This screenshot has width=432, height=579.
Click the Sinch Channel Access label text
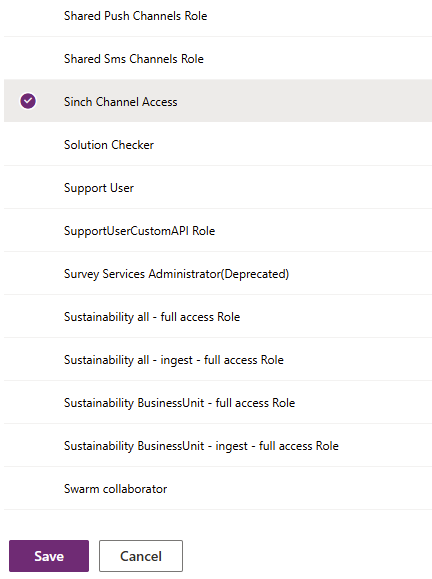[120, 102]
